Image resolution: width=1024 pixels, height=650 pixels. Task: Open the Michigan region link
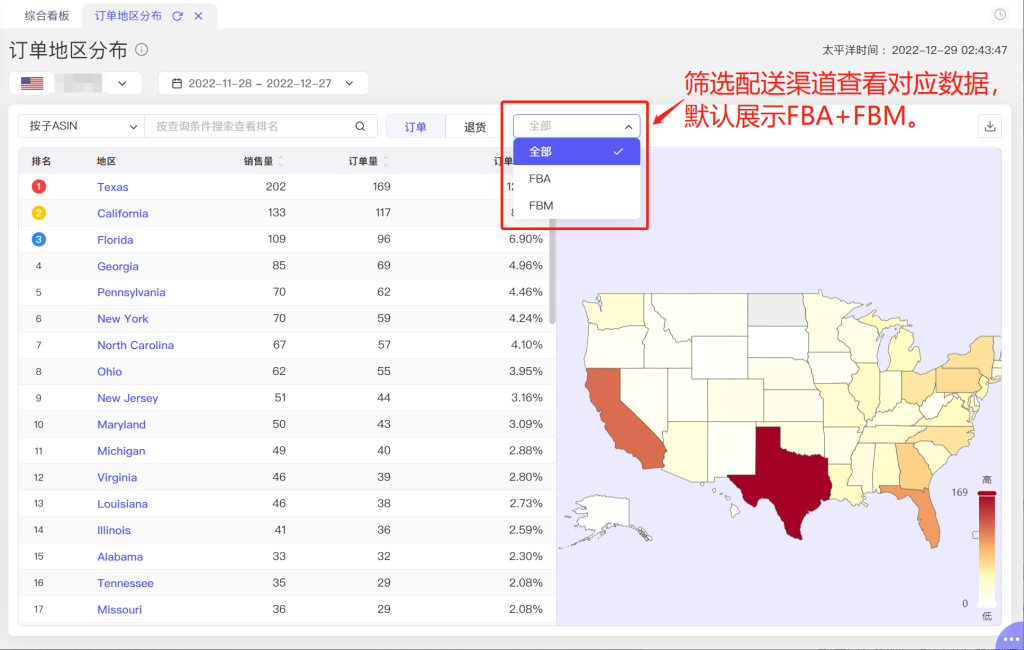[x=121, y=451]
